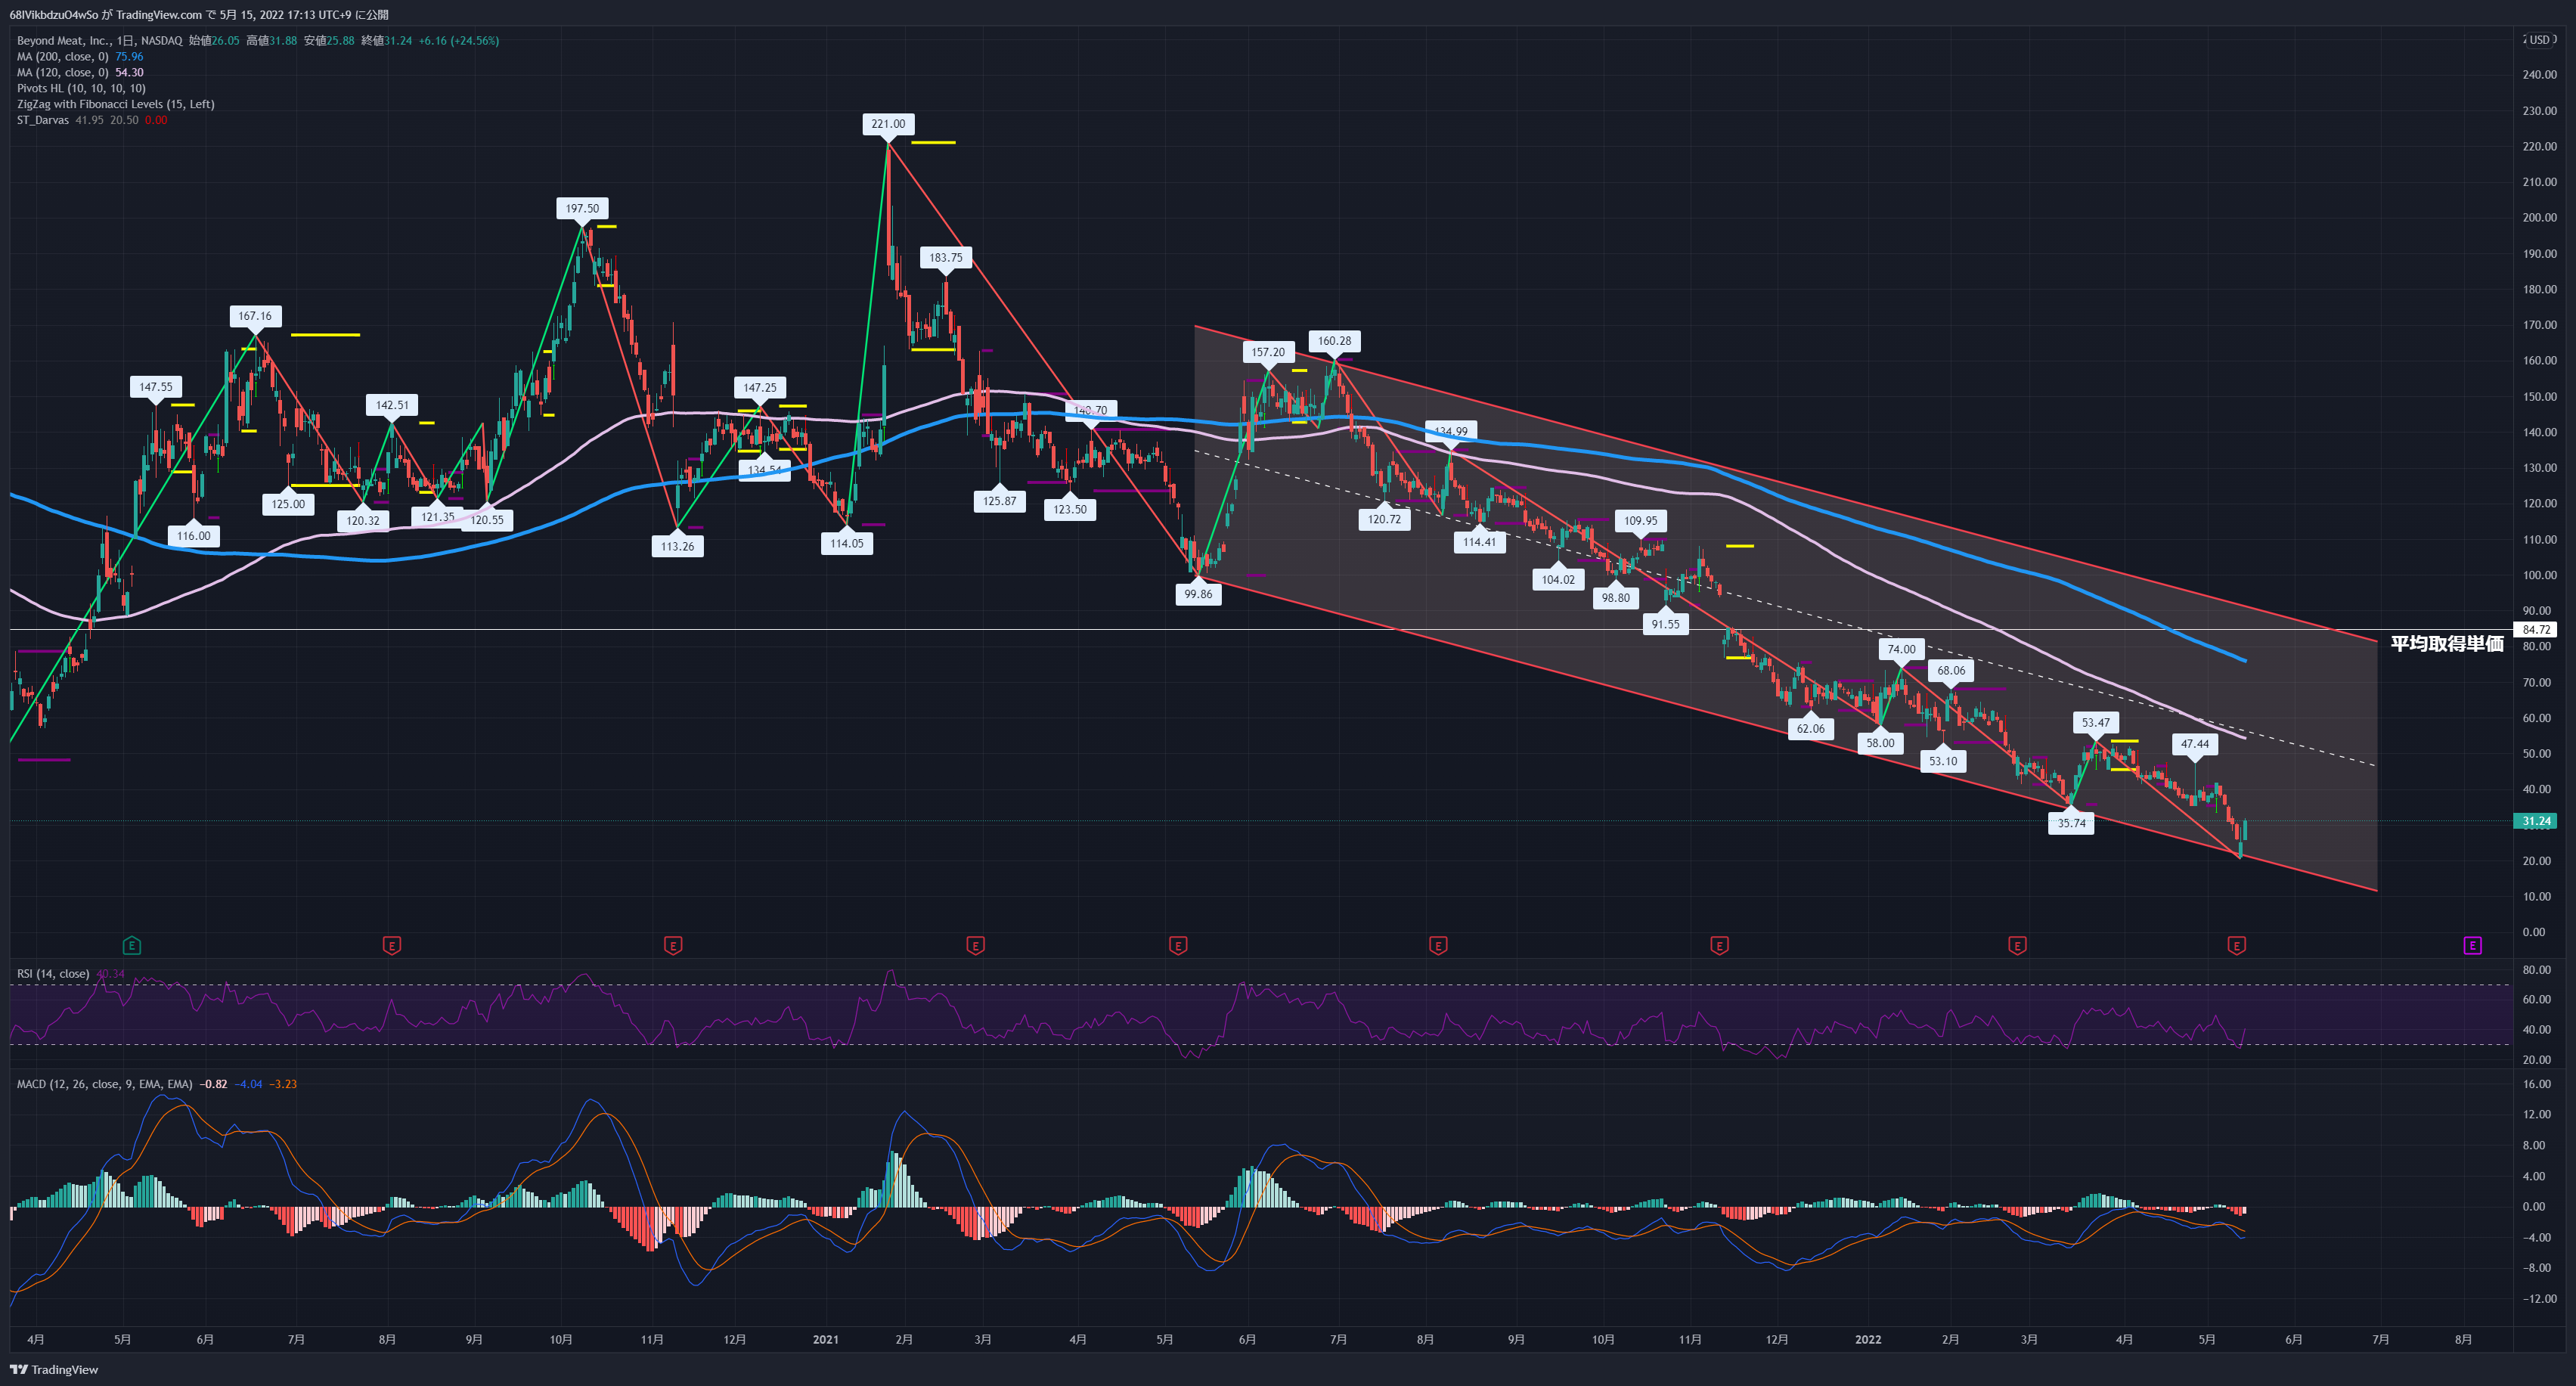Select the ST_Darvas indicator legend
Viewport: 2576px width, 1386px height.
[x=92, y=120]
